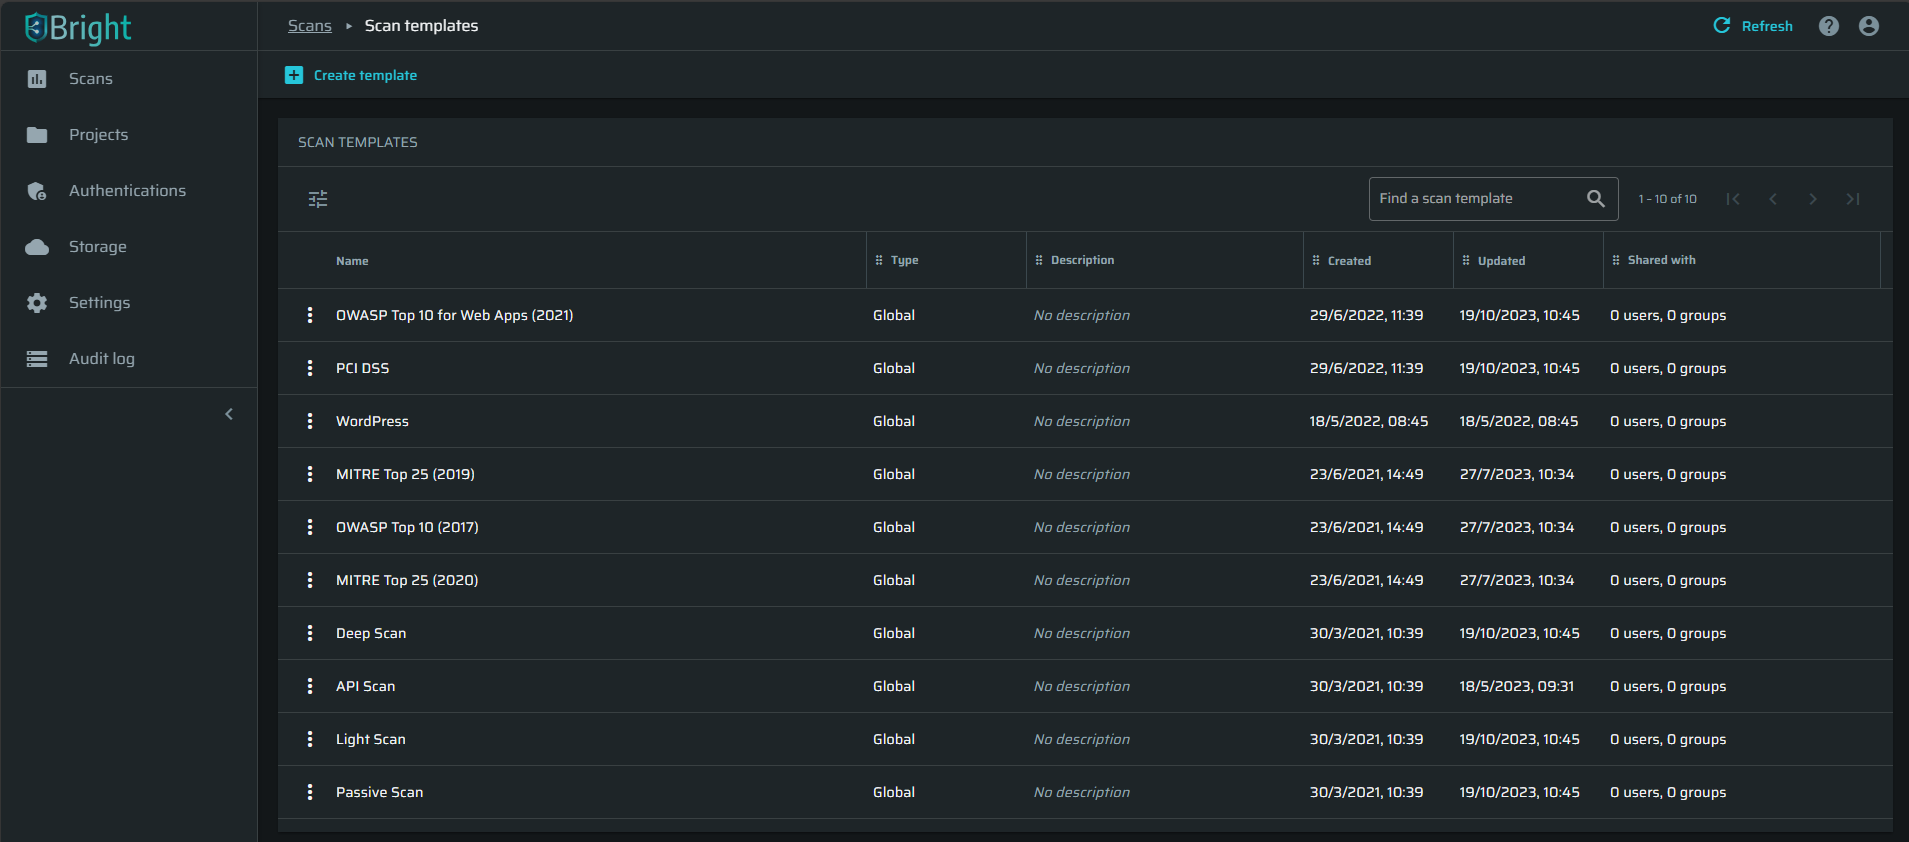The height and width of the screenshot is (842, 1909).
Task: Click the 18/5/2023, 09:31 updated date
Action: [1517, 686]
